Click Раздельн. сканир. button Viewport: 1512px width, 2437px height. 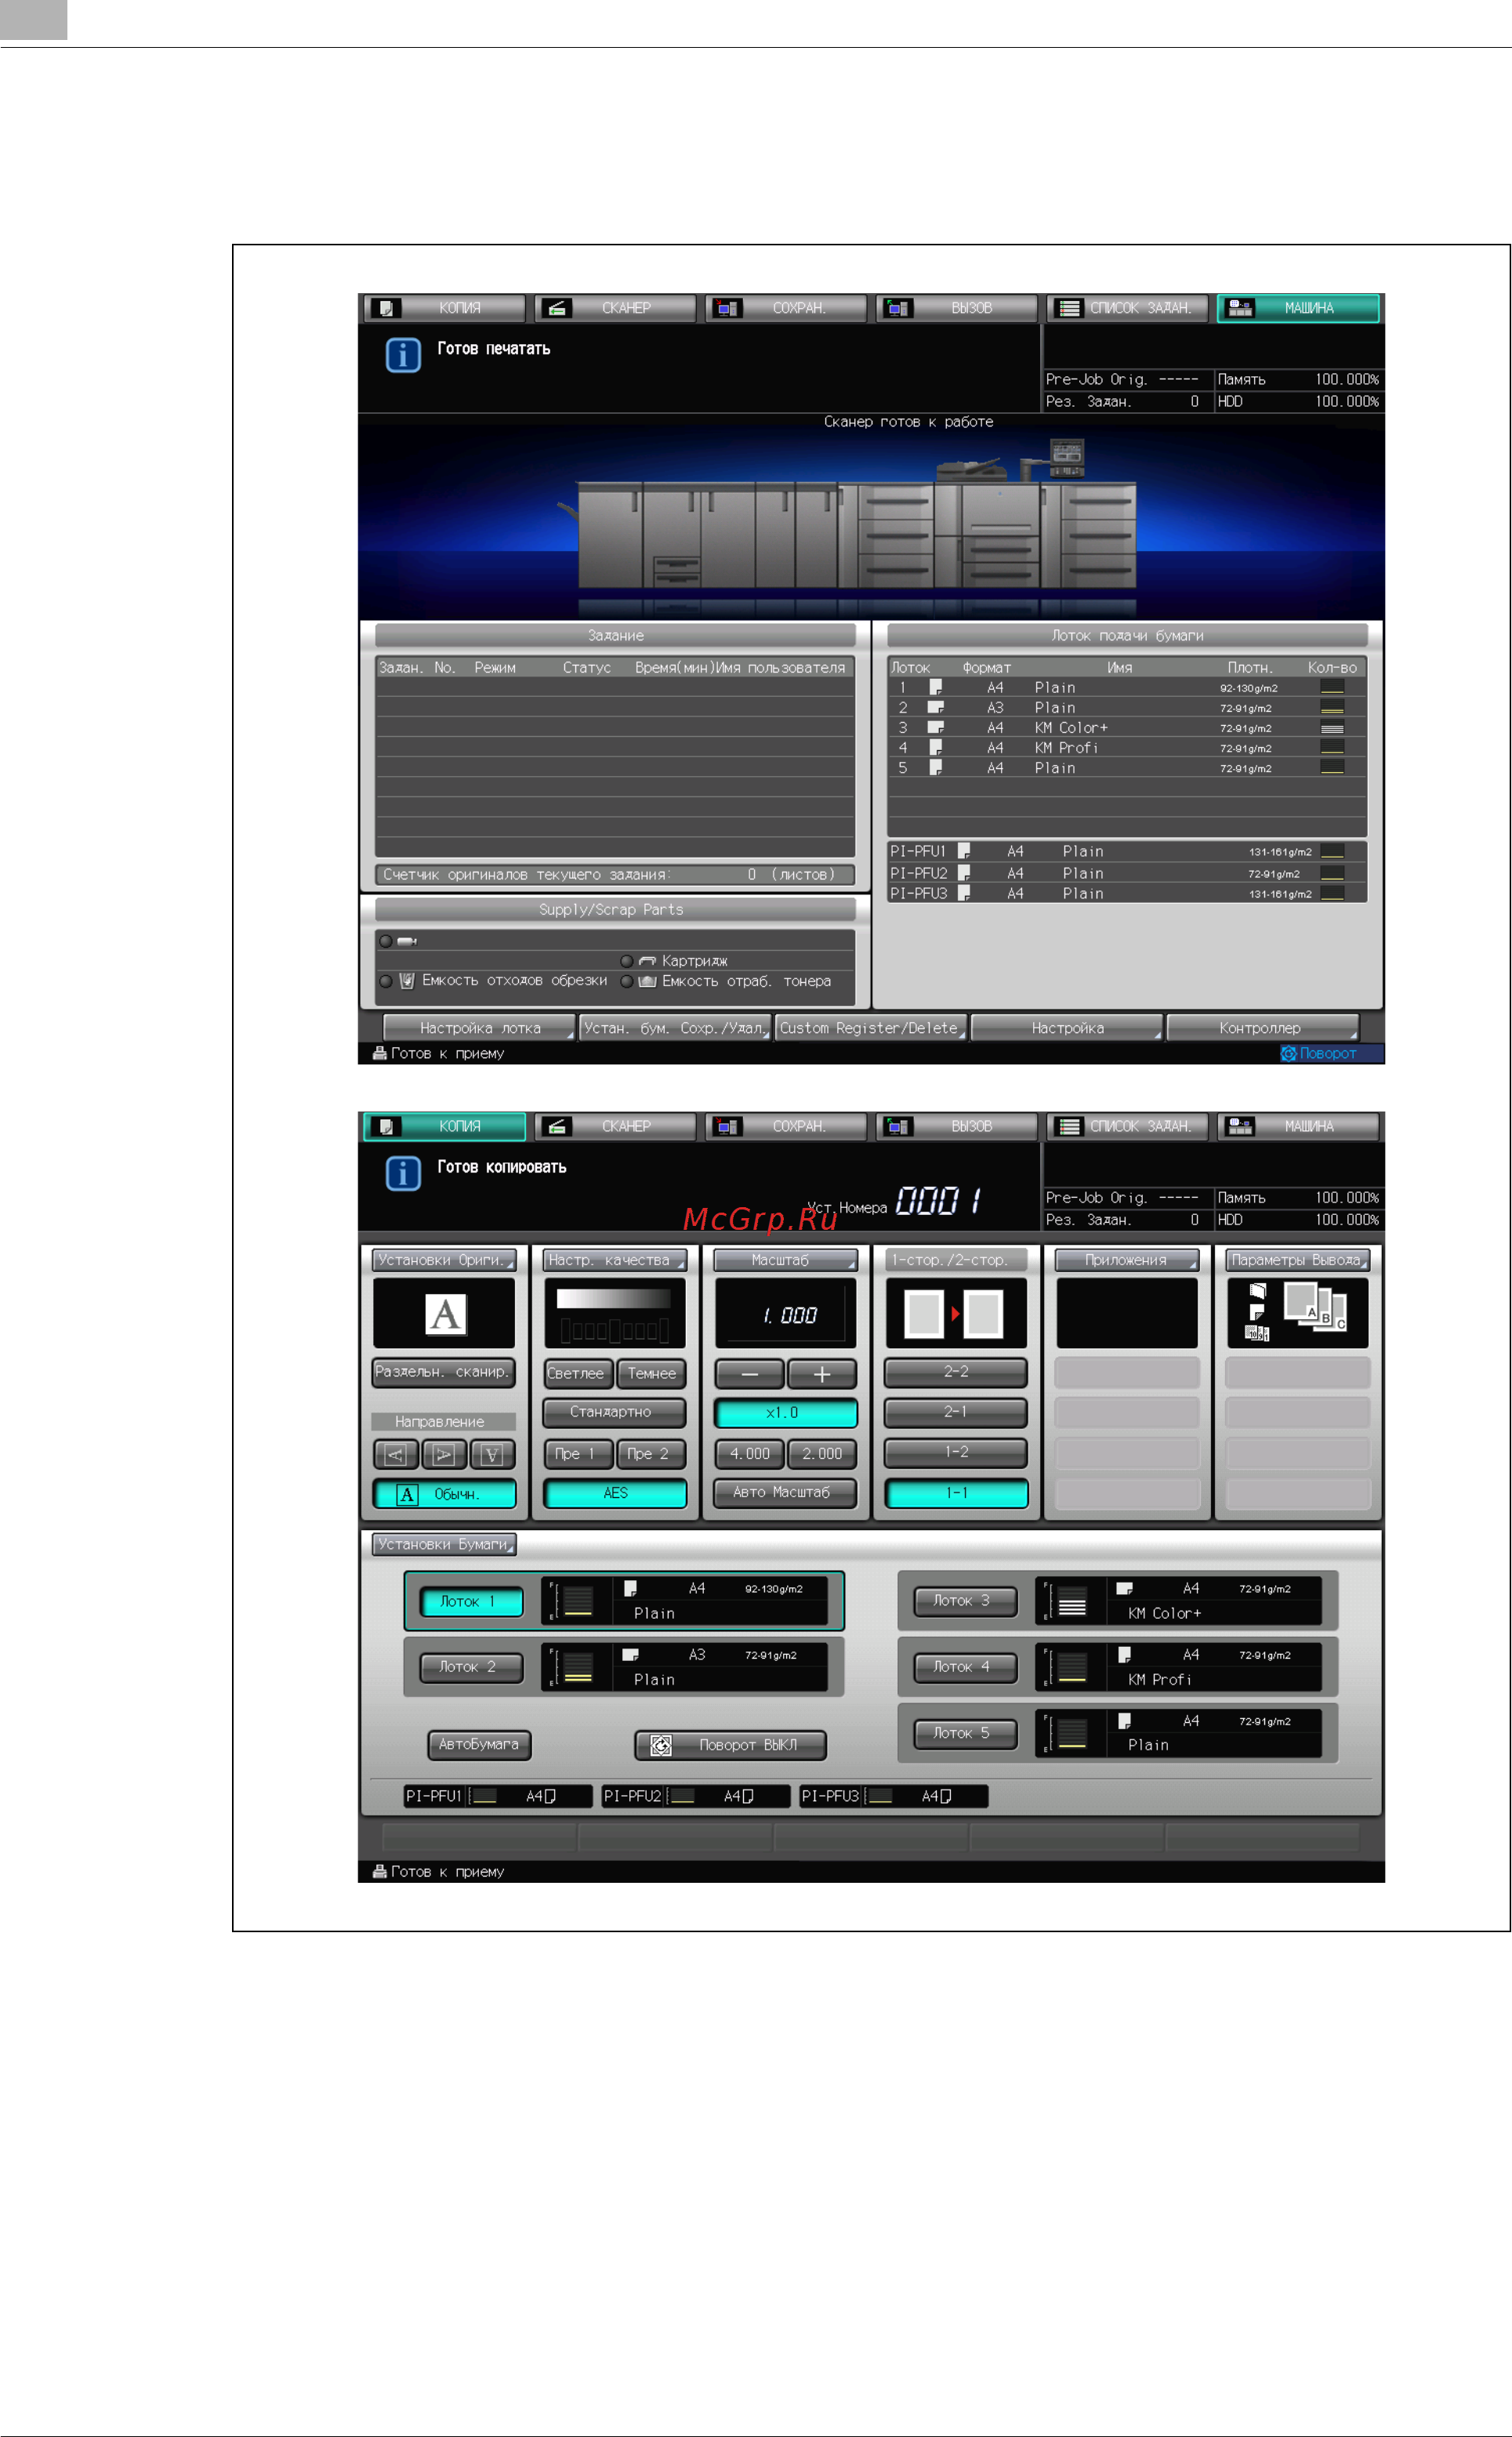click(444, 1372)
